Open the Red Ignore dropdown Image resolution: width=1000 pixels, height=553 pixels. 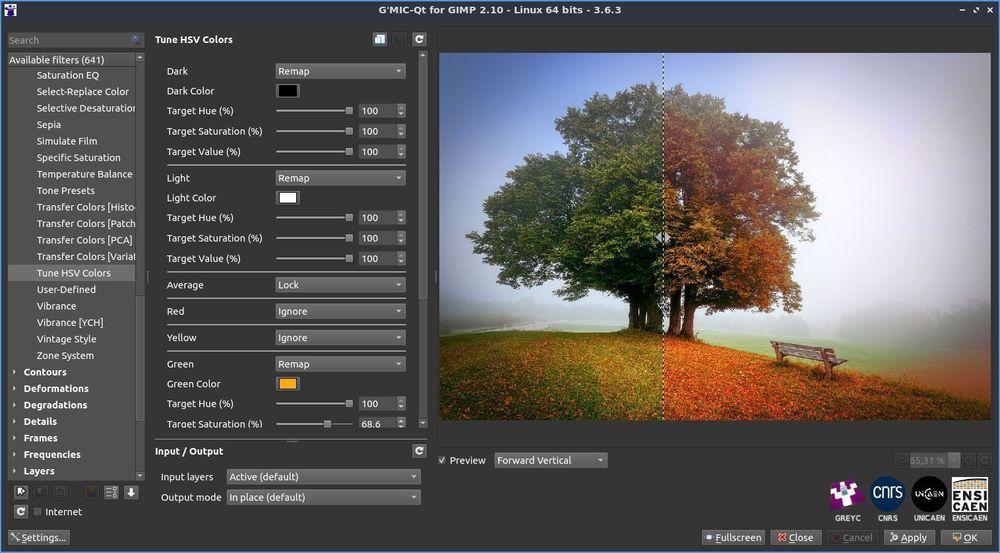(x=340, y=311)
